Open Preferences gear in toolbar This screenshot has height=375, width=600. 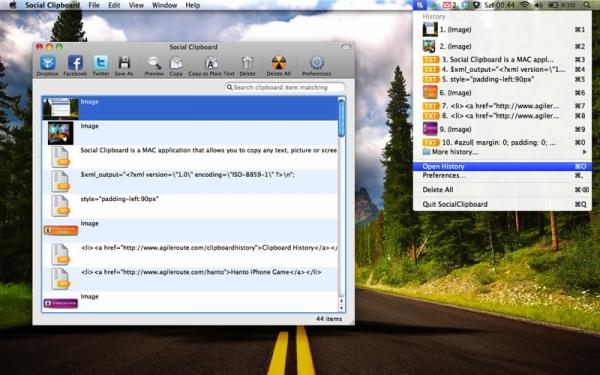coord(316,65)
